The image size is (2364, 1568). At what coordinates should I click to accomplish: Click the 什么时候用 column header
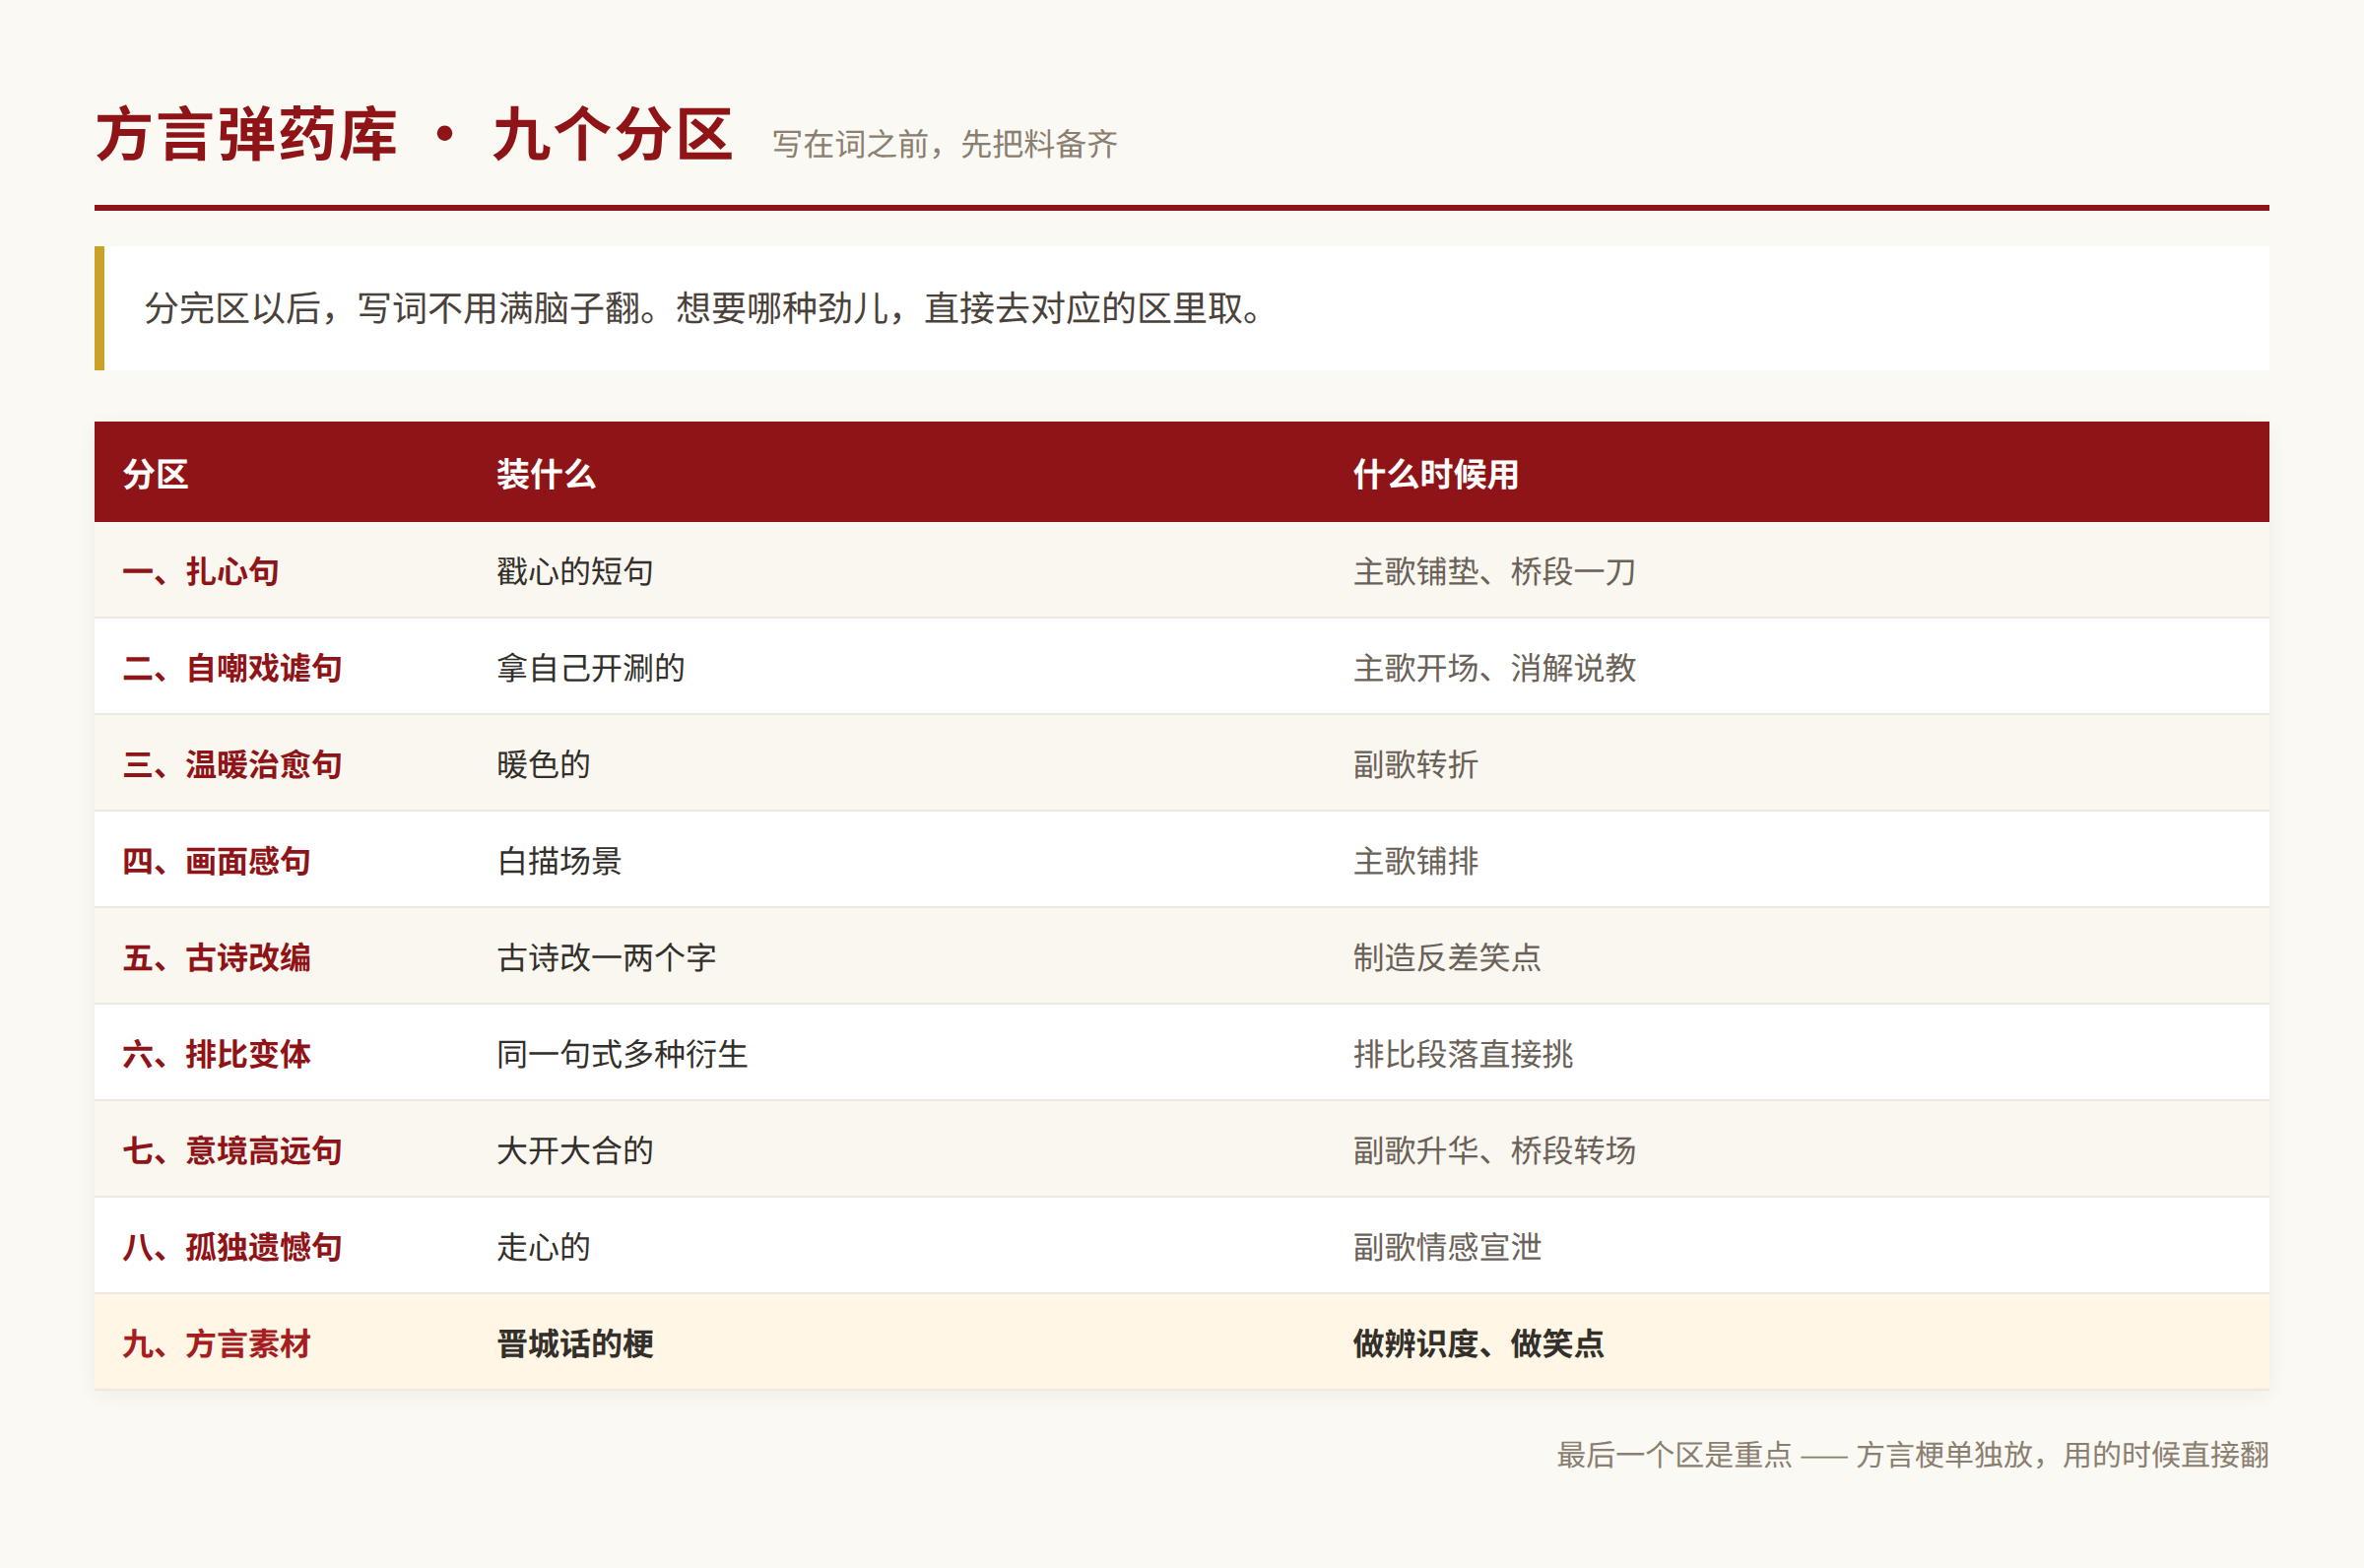1436,474
